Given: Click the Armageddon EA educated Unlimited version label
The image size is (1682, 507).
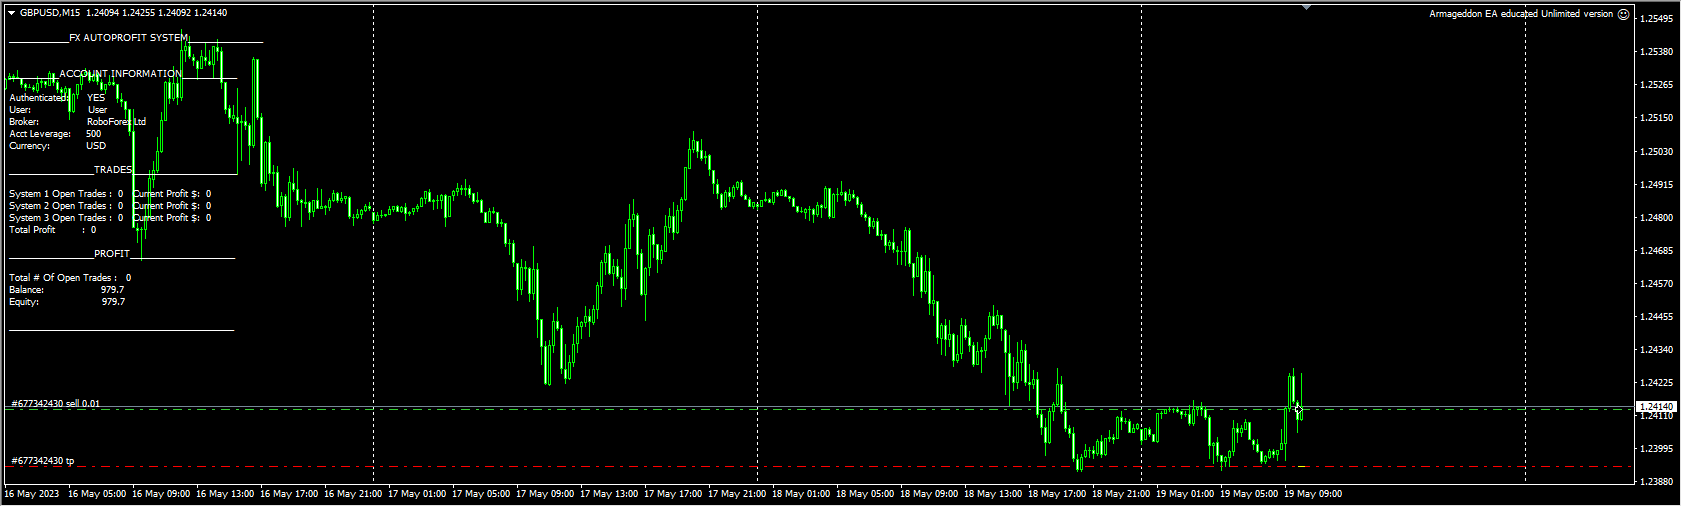Looking at the screenshot, I should 1521,14.
